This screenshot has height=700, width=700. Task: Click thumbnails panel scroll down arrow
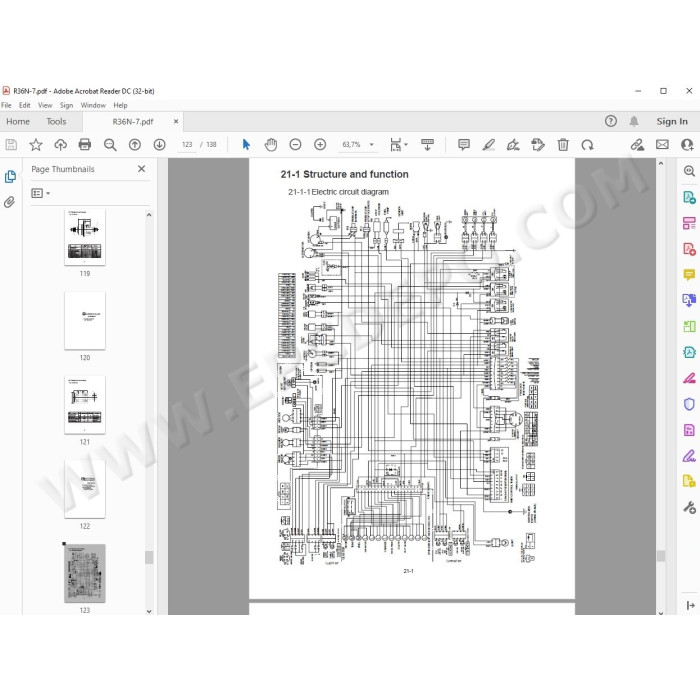coord(149,611)
